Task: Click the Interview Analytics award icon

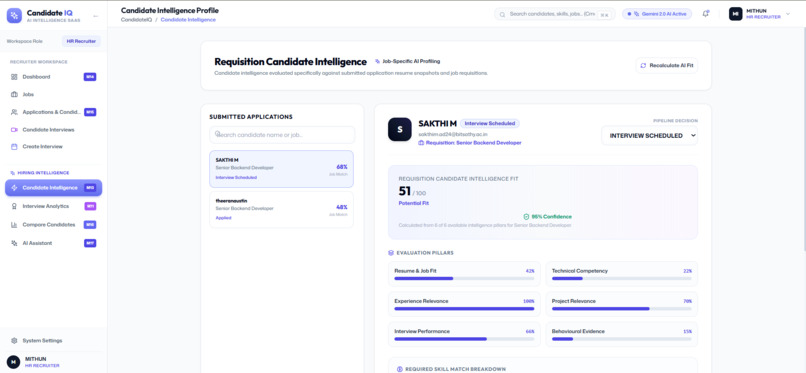Action: point(14,207)
